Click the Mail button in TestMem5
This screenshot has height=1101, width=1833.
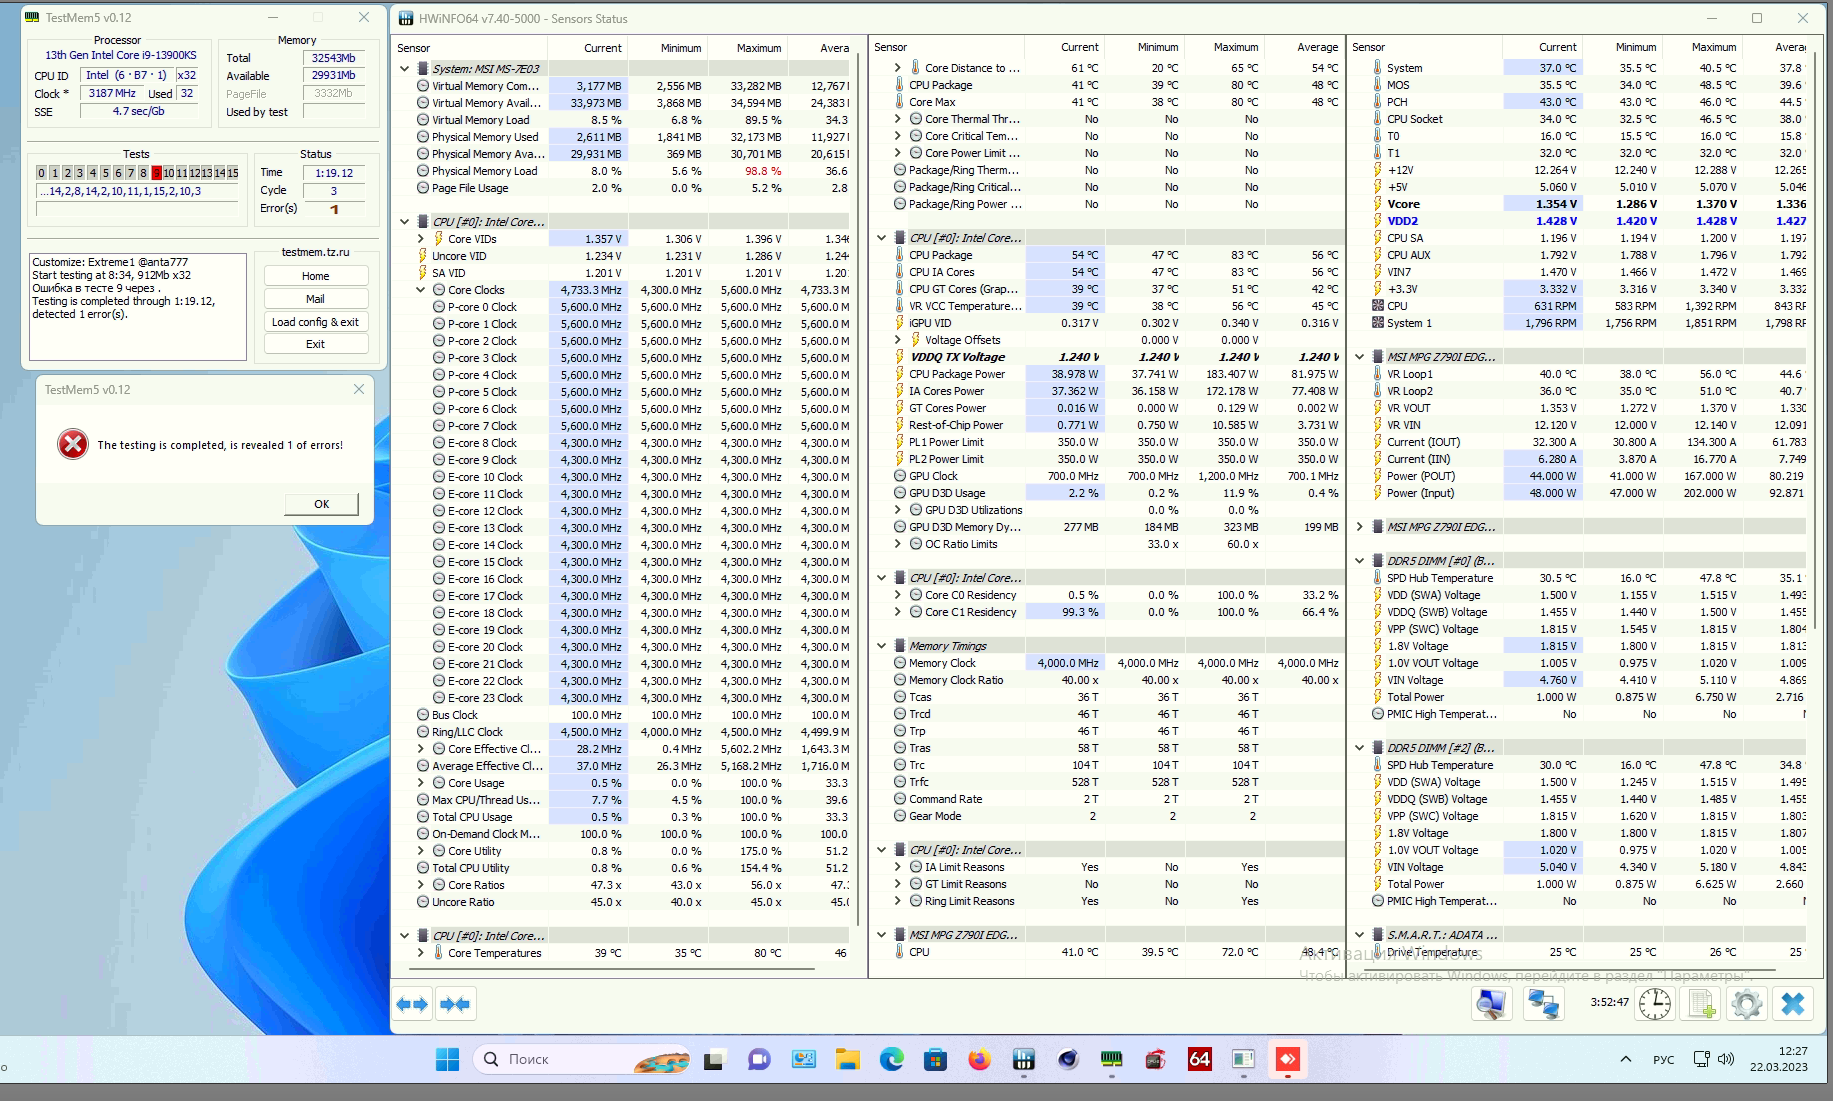(316, 299)
